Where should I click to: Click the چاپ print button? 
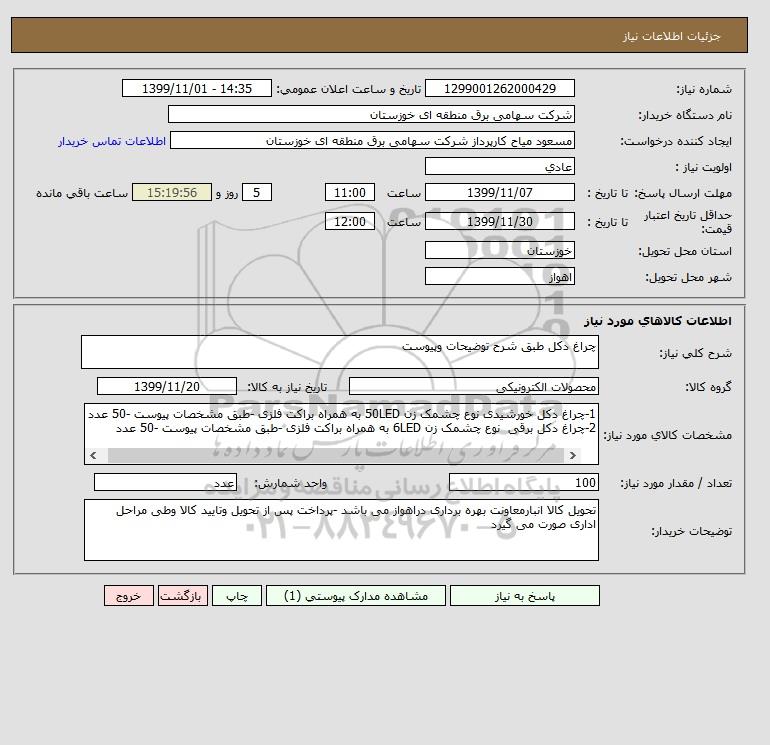click(237, 596)
